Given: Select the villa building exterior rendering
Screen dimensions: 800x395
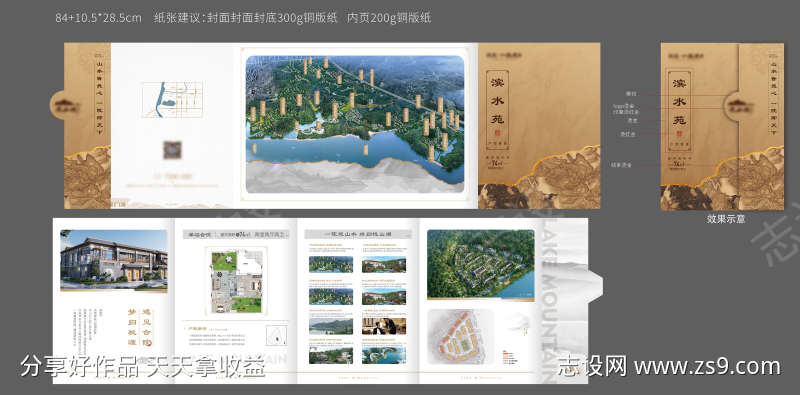Looking at the screenshot, I should point(114,260).
